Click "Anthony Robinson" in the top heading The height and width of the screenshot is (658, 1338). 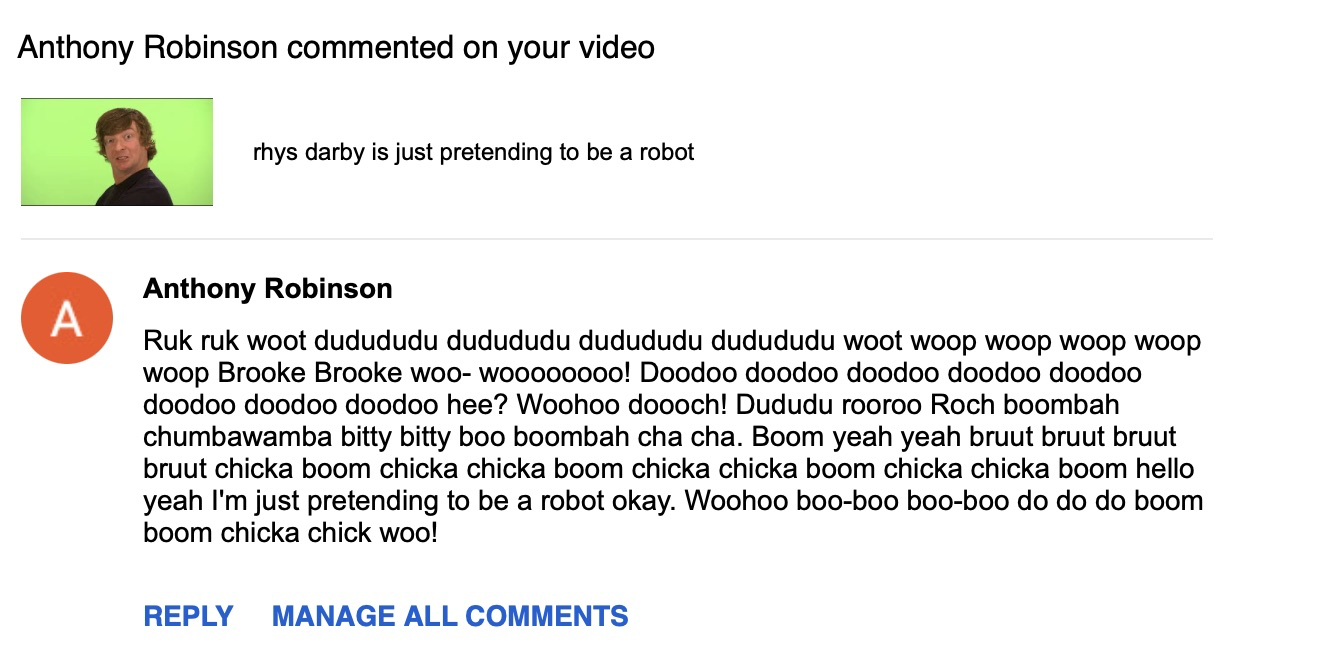point(147,47)
